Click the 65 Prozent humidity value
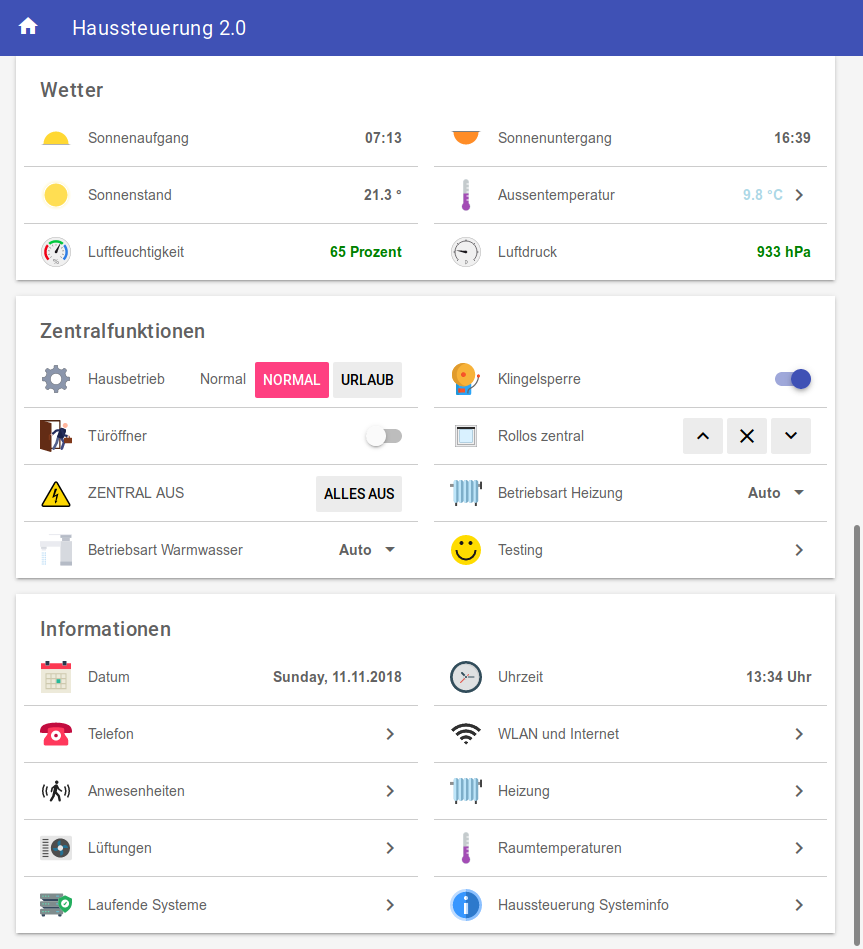 pos(366,252)
